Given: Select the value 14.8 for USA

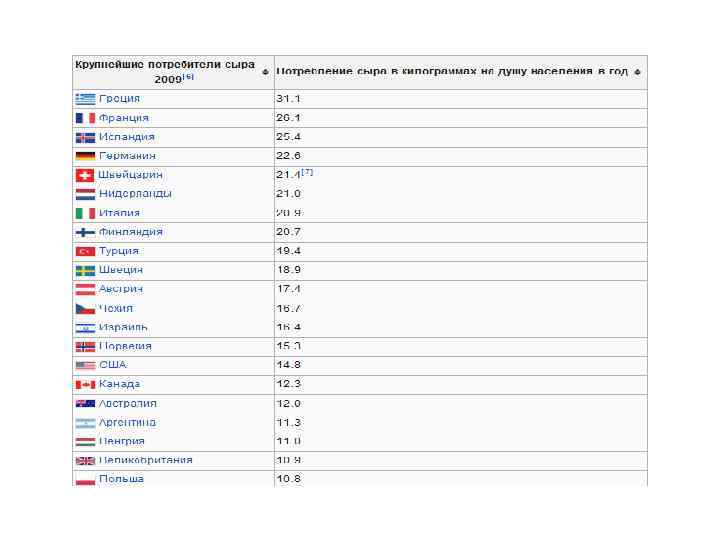Looking at the screenshot, I should [288, 365].
